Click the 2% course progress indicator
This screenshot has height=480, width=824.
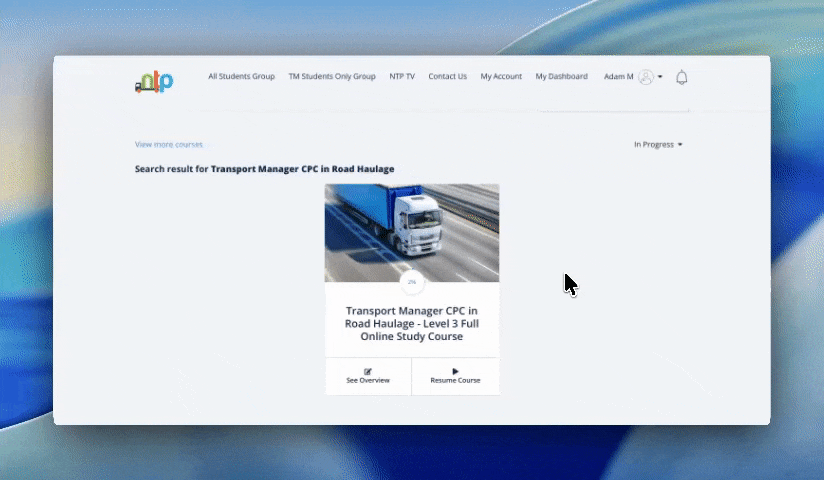[412, 282]
